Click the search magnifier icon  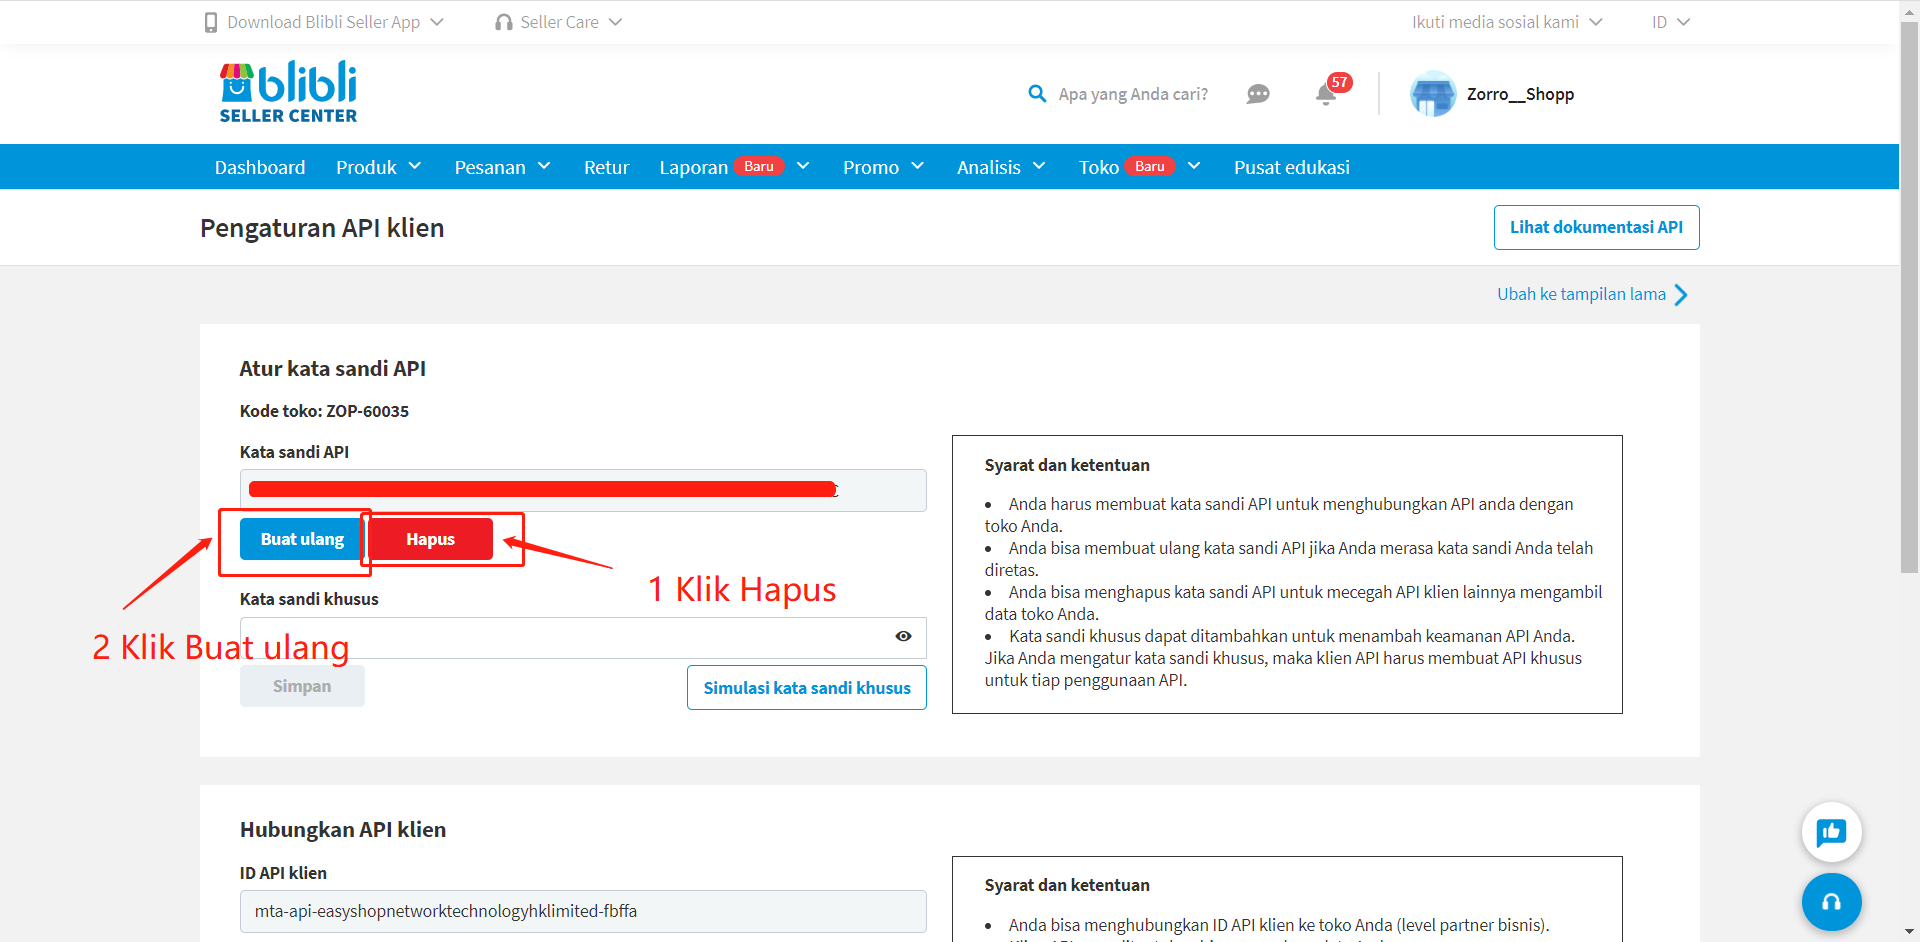click(x=1037, y=94)
